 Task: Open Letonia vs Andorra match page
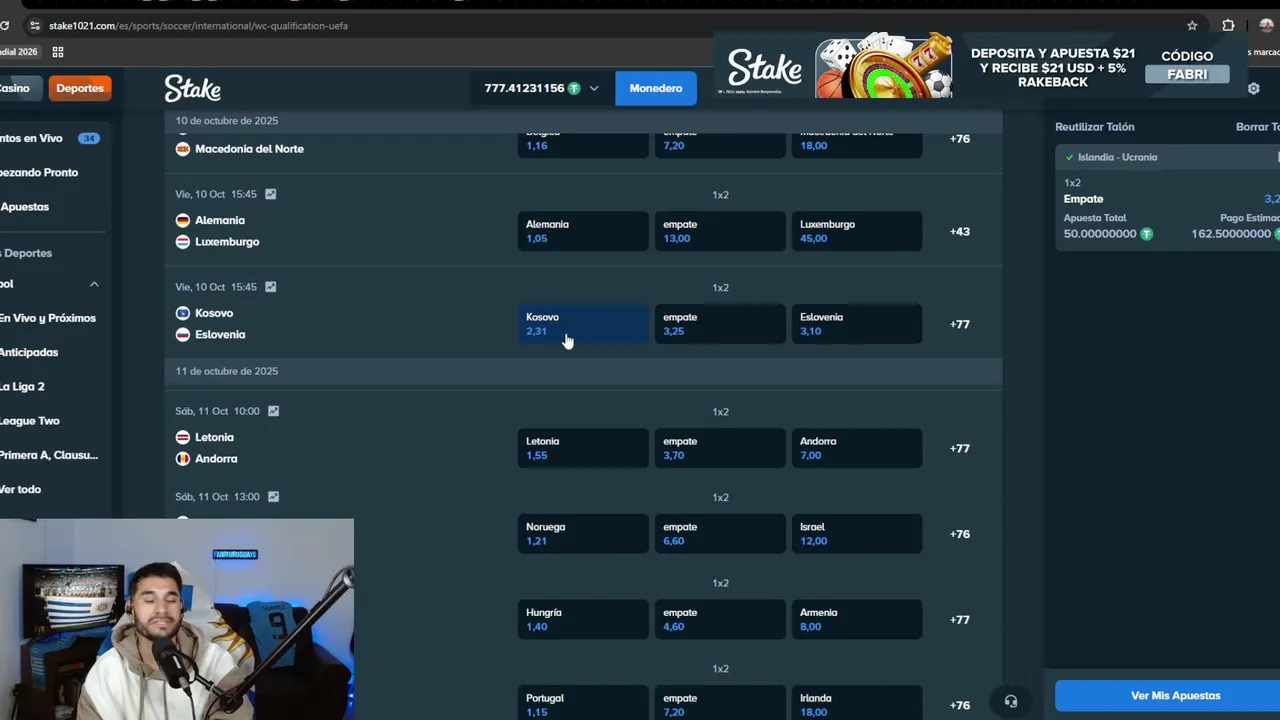click(207, 448)
